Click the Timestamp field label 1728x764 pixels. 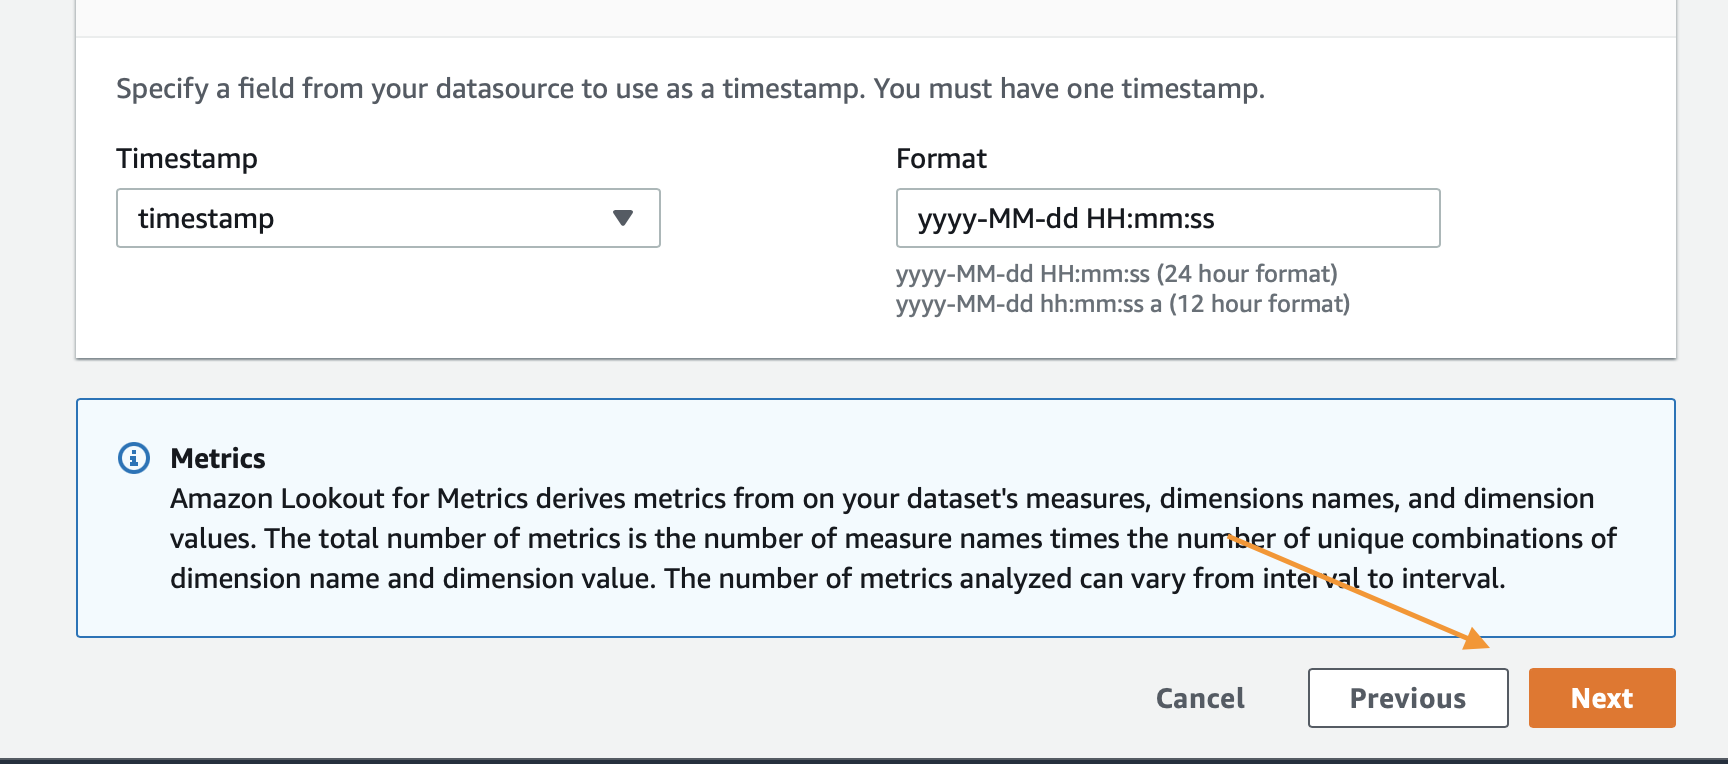[x=187, y=159]
